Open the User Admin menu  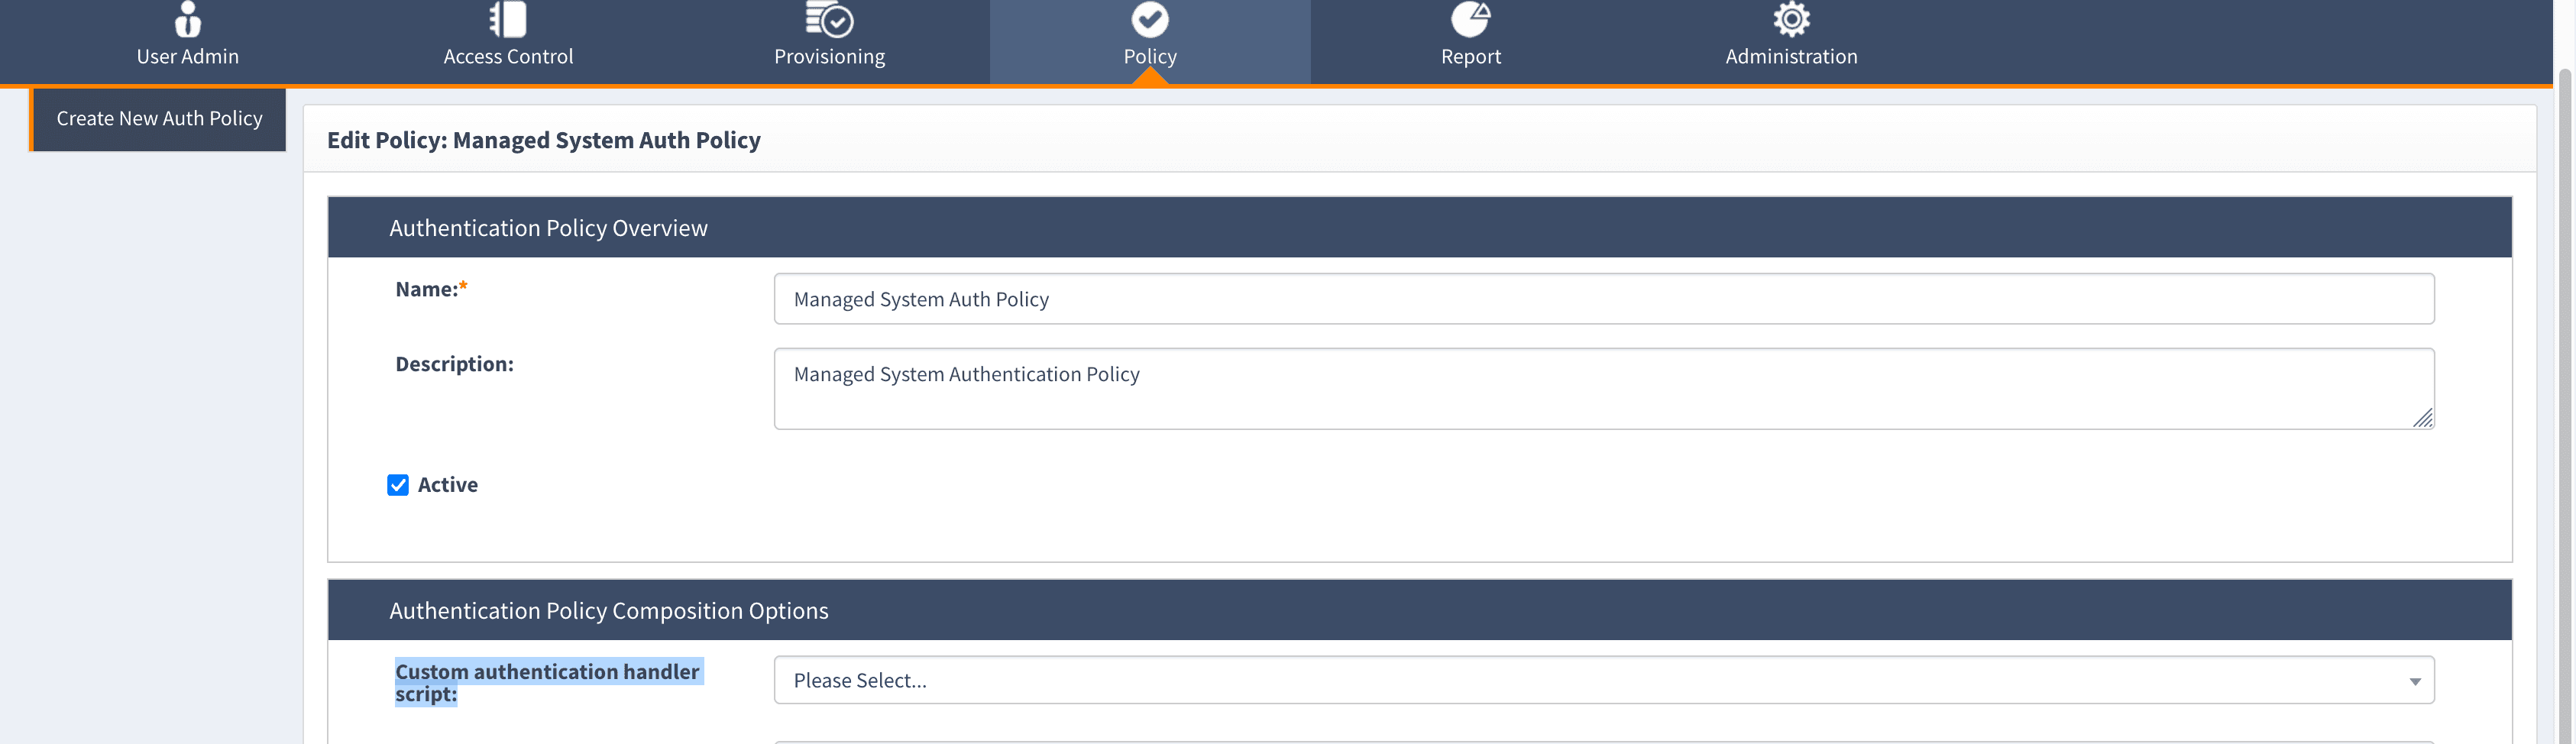tap(188, 42)
